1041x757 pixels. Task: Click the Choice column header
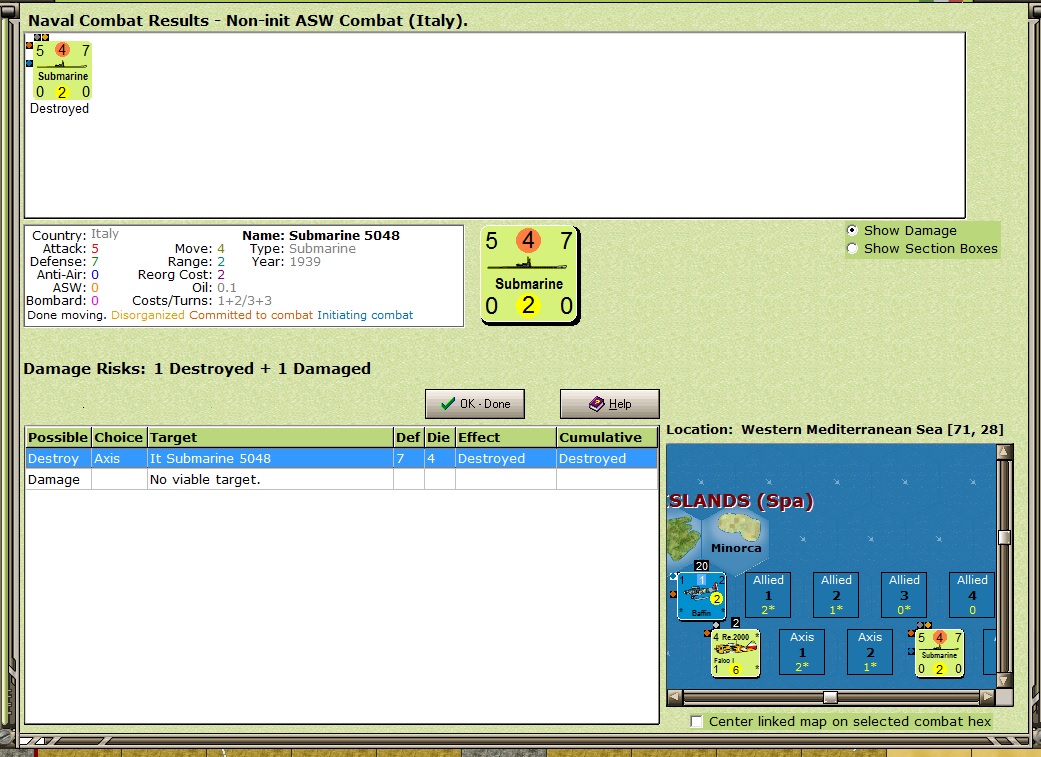(119, 437)
